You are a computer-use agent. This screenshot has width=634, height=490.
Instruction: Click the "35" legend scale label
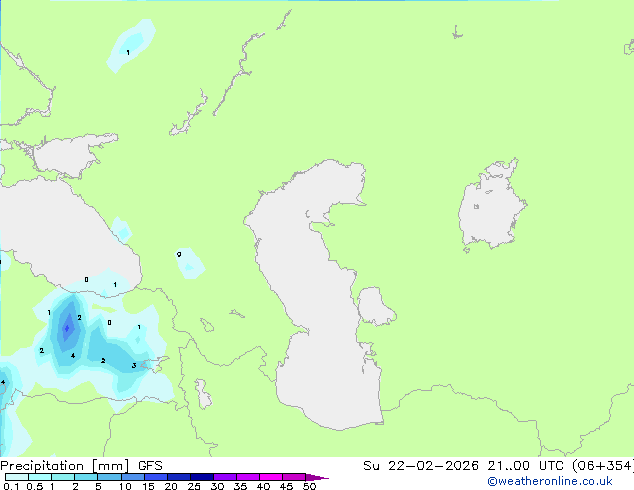click(240, 486)
